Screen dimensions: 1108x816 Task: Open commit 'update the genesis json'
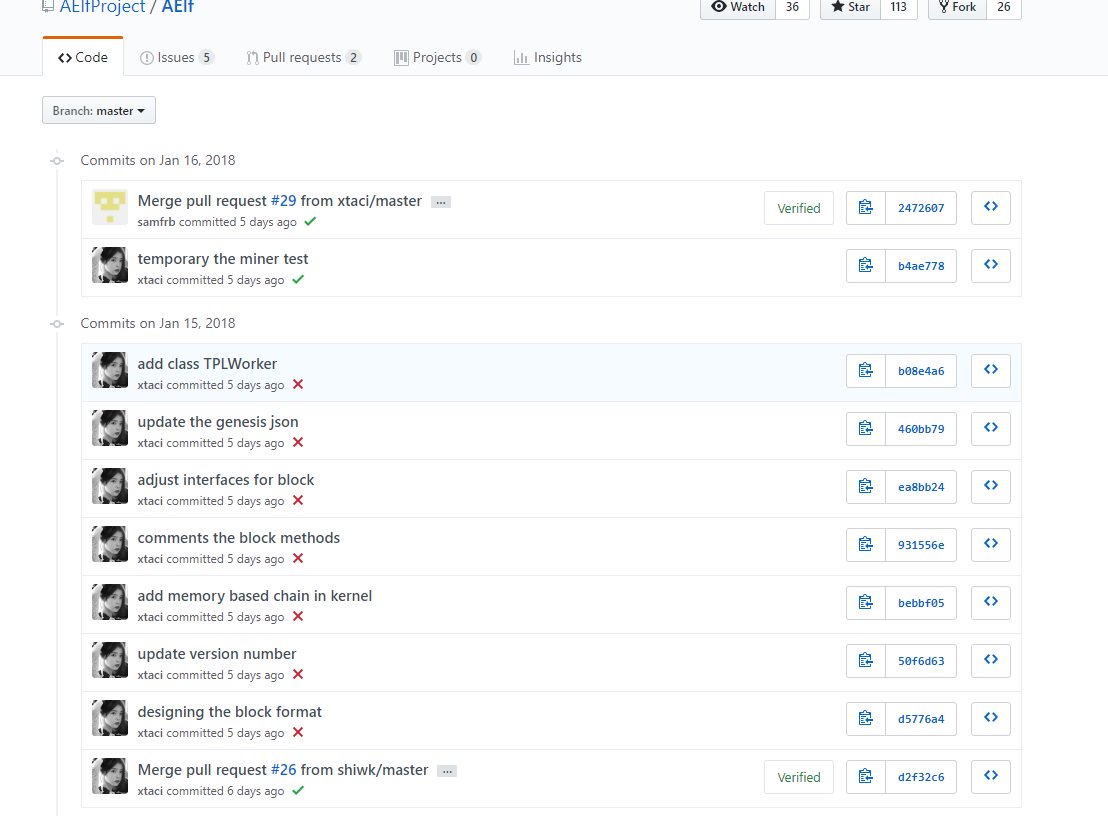coord(218,422)
